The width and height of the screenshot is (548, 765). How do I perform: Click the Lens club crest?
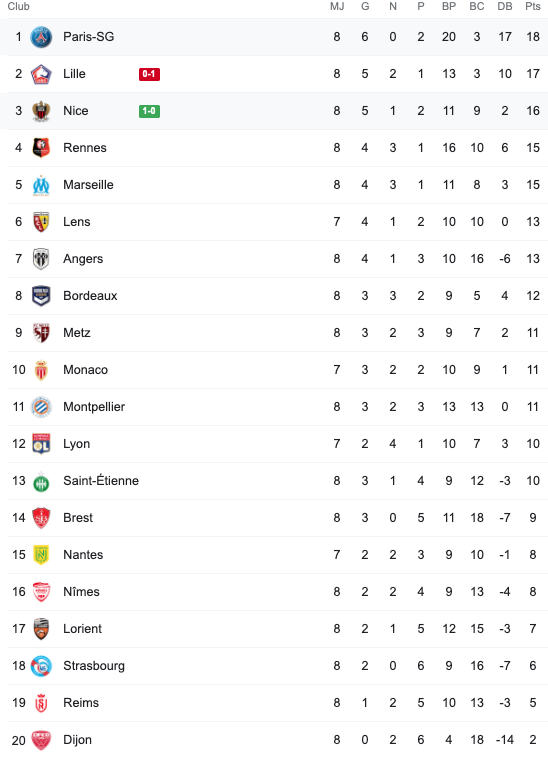coord(41,222)
